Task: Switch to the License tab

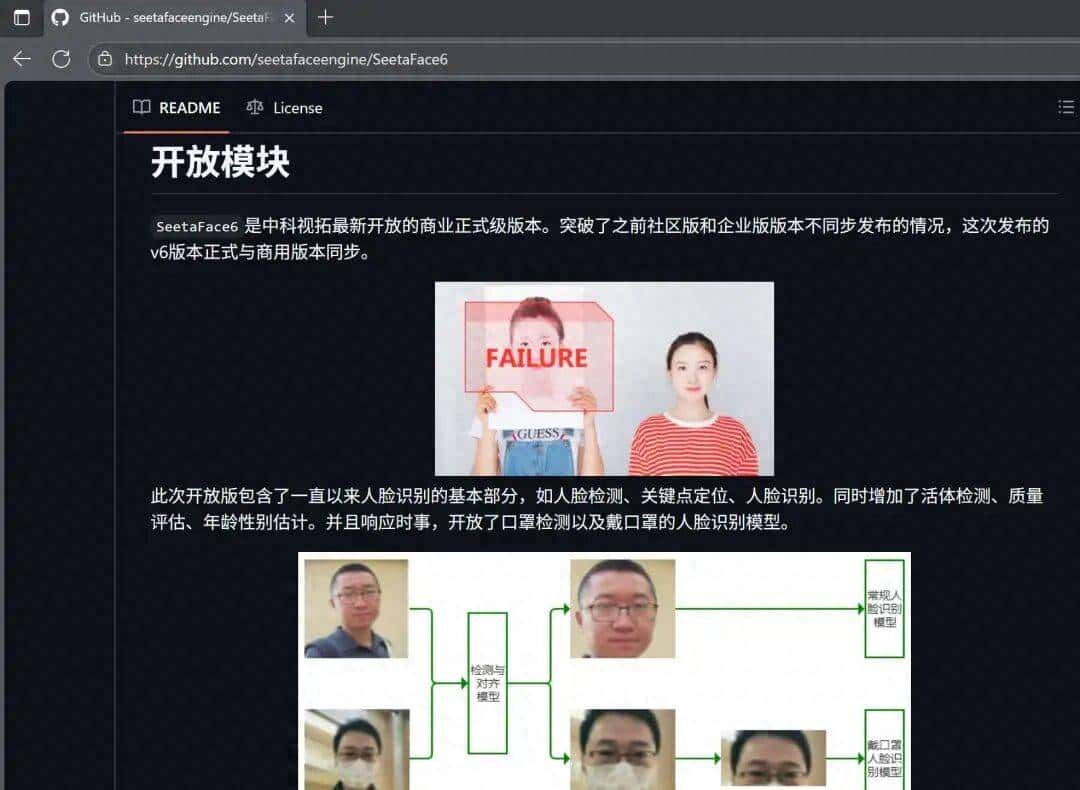Action: click(x=297, y=107)
